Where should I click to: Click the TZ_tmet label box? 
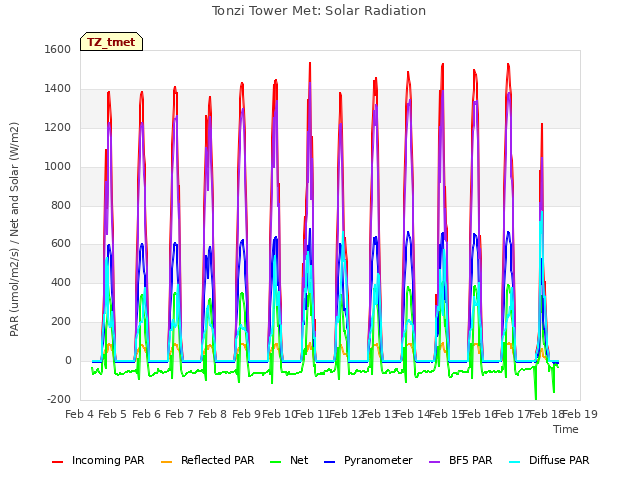[111, 42]
